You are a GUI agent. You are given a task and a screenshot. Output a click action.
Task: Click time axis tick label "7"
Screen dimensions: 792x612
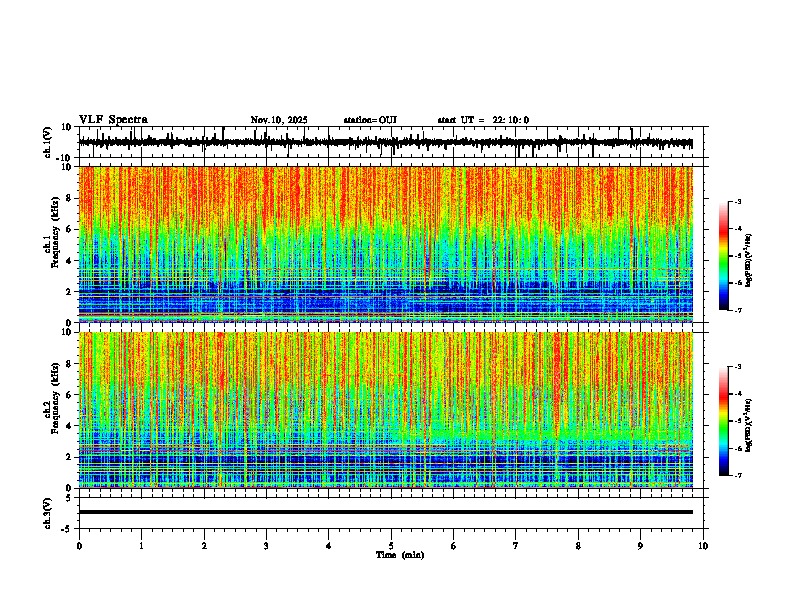click(x=516, y=546)
